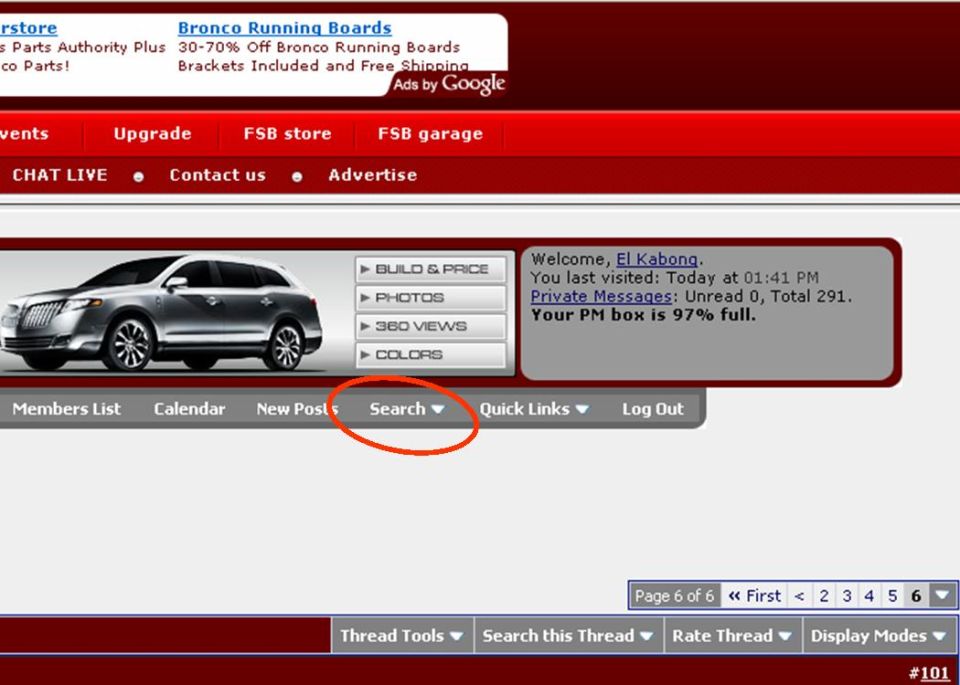Viewport: 960px width, 685px height.
Task: Open the Search dropdown menu
Action: pyautogui.click(x=407, y=409)
